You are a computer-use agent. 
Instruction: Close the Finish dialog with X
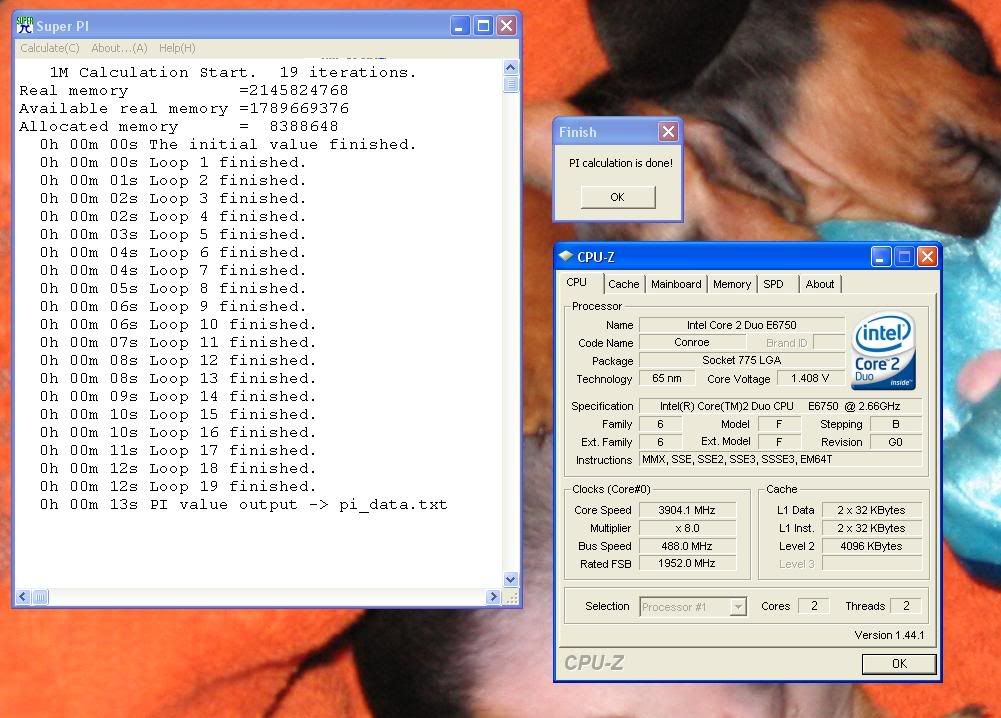coord(668,131)
